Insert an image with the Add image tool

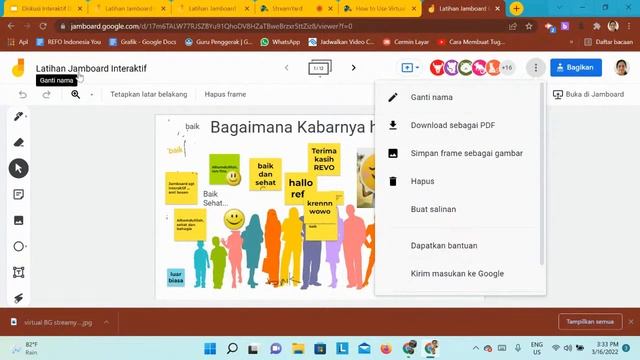click(x=18, y=220)
